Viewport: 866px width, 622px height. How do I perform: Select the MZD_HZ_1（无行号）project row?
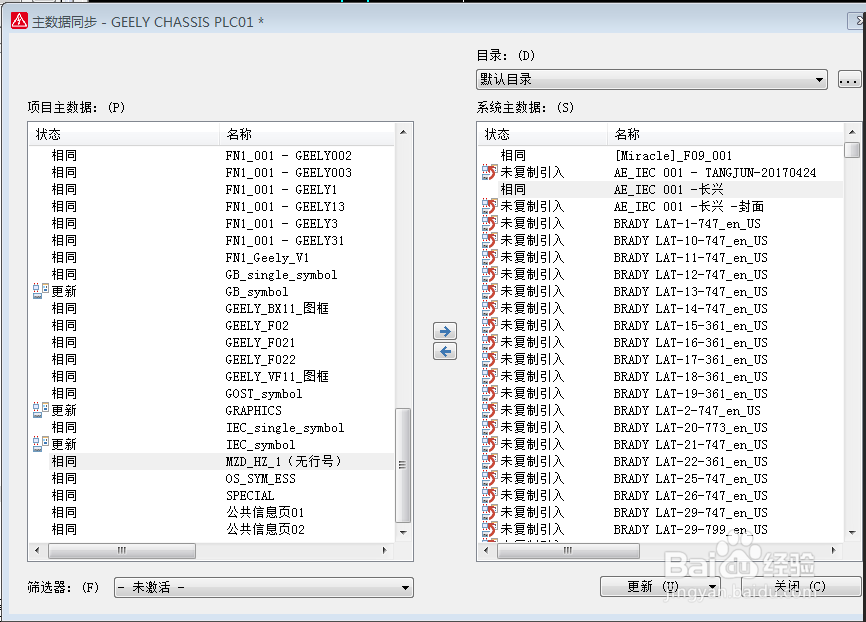(x=212, y=461)
